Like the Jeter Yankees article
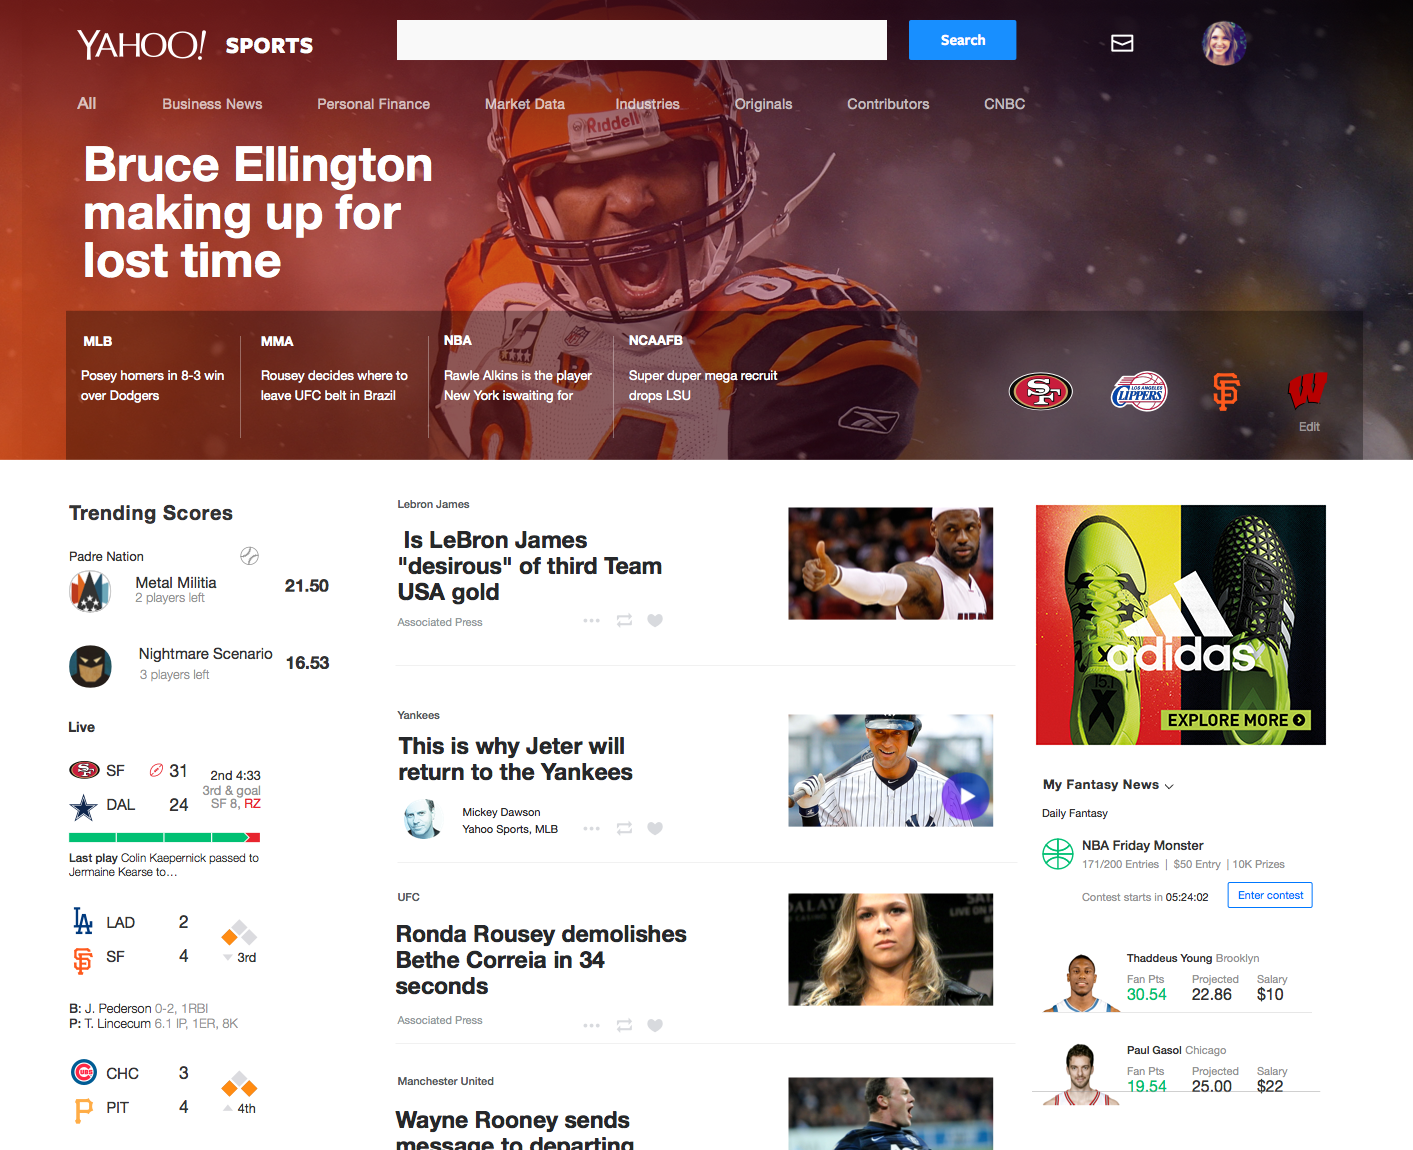The height and width of the screenshot is (1150, 1413). tap(655, 828)
